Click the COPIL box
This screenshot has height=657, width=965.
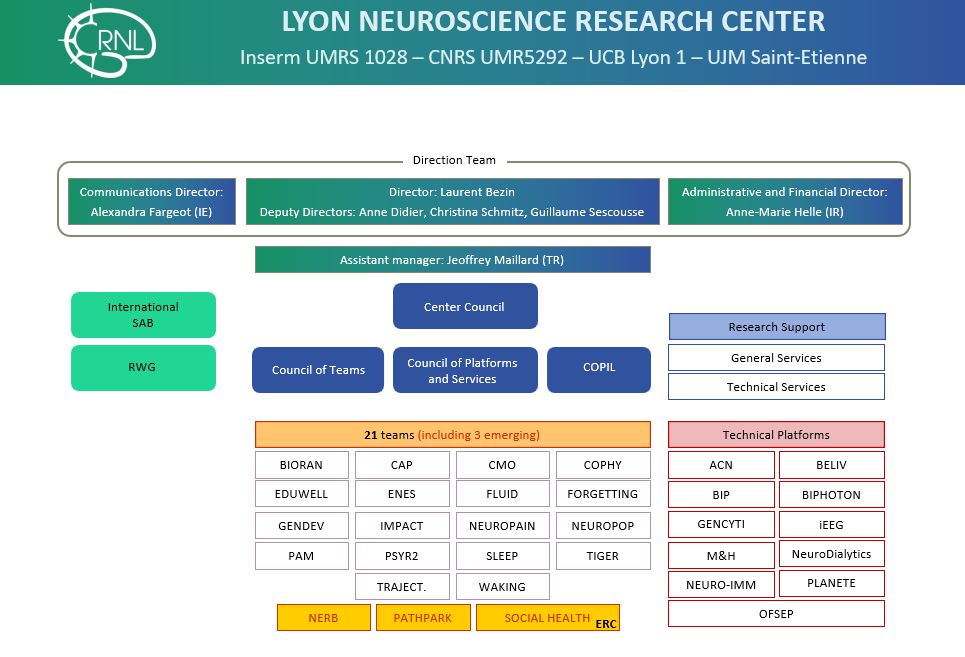tap(599, 370)
